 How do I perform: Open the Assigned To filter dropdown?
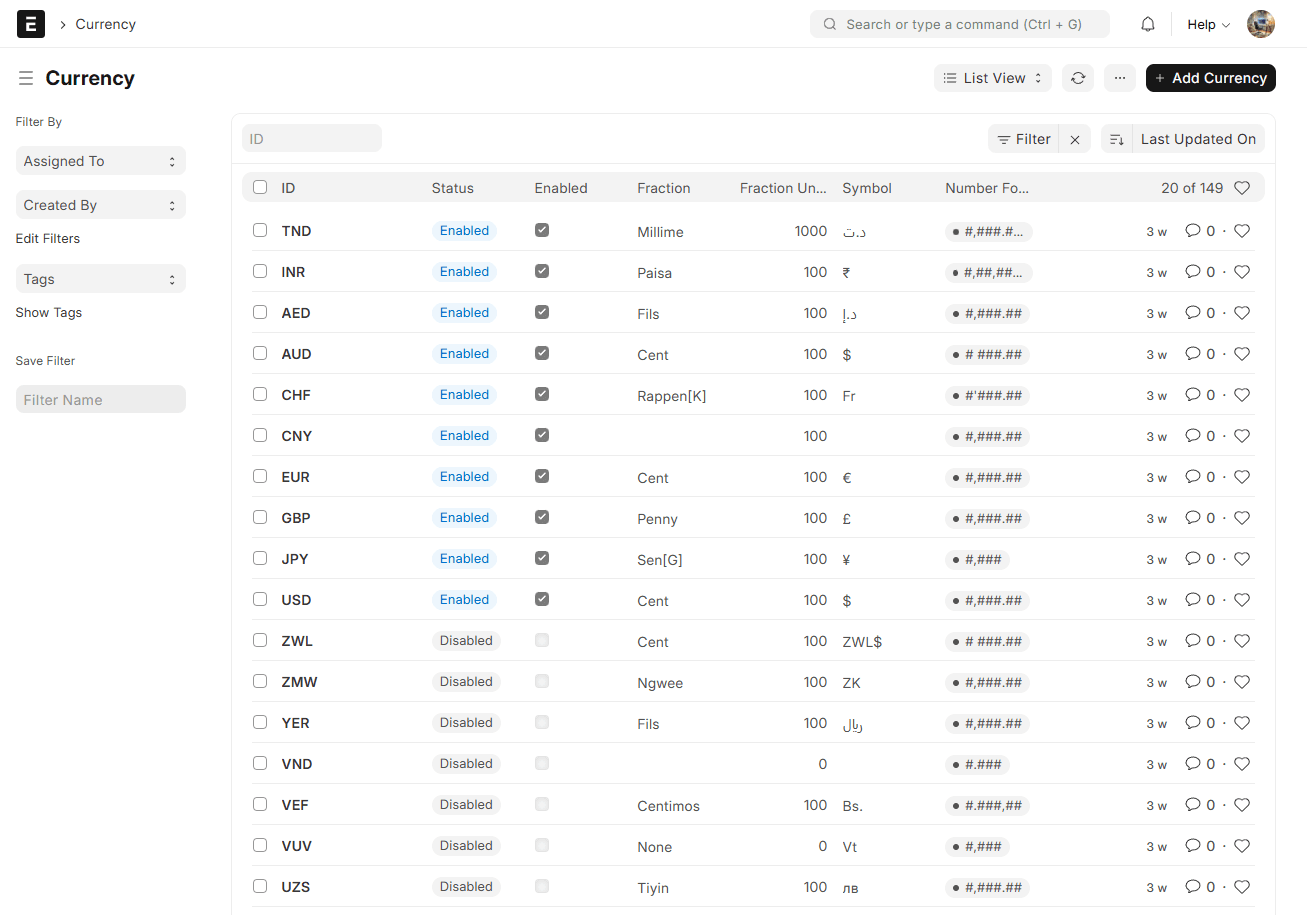[x=101, y=161]
